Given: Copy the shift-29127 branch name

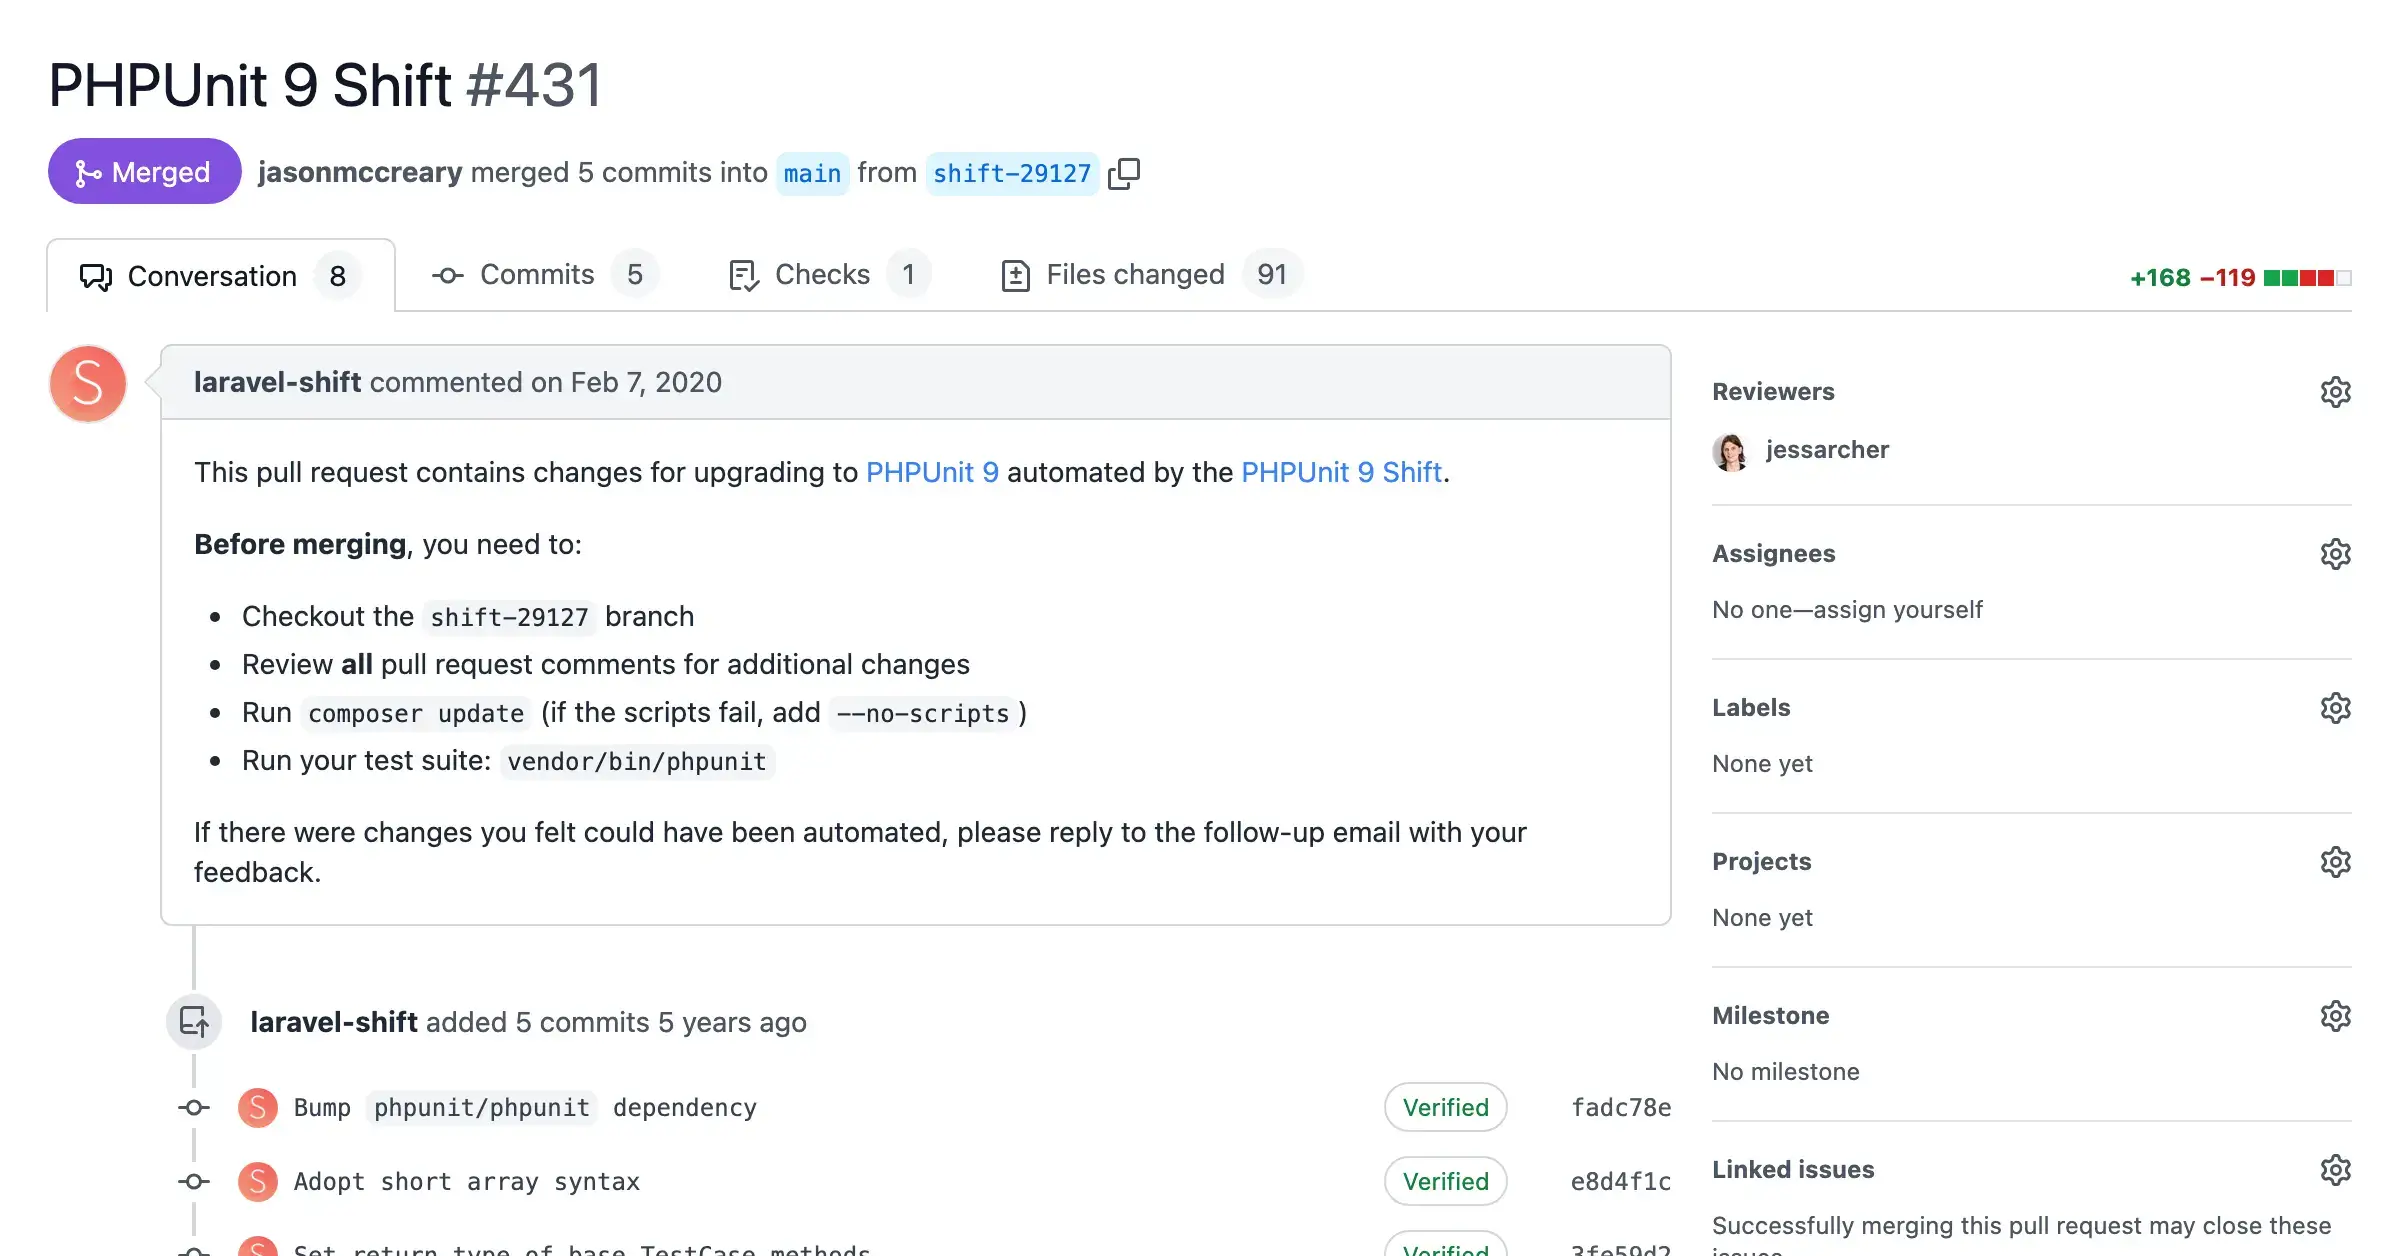Looking at the screenshot, I should pos(1124,172).
